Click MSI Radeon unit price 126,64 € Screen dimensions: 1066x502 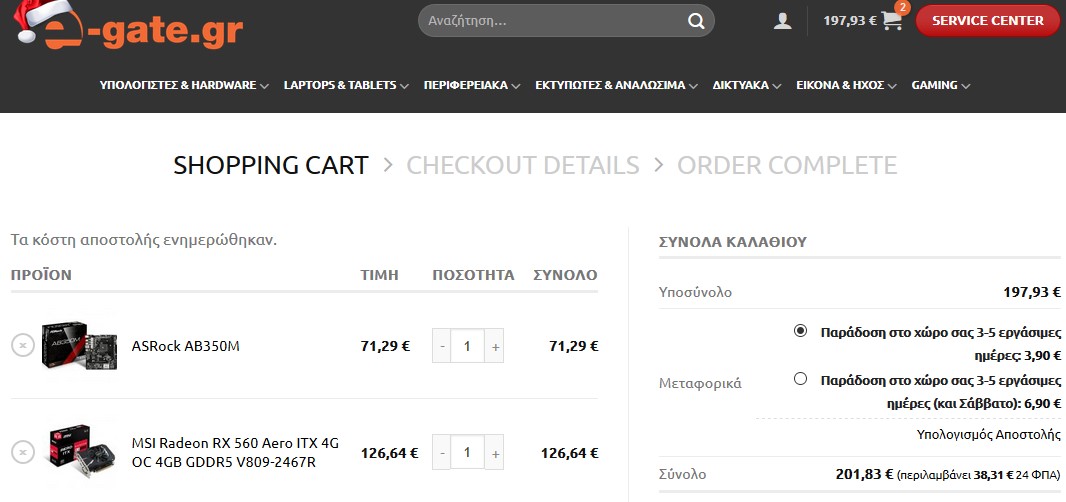[x=390, y=453]
